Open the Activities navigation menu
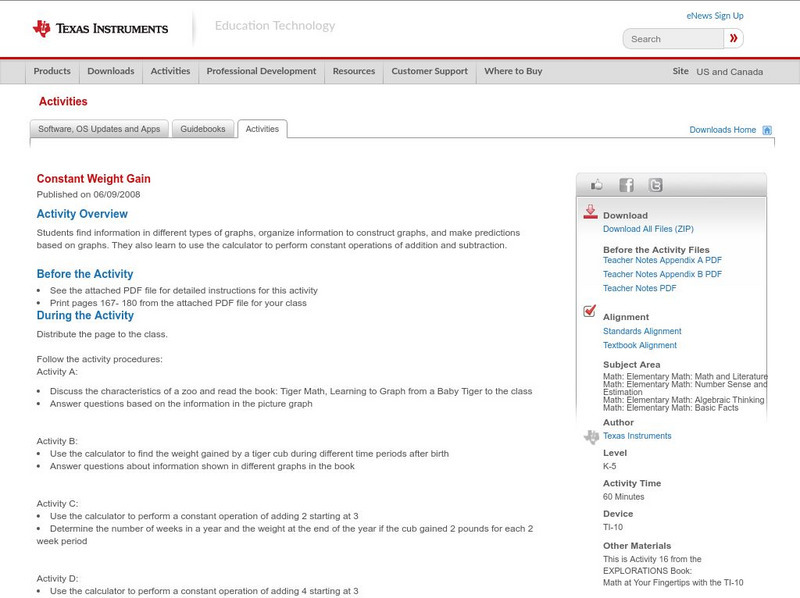 pos(170,71)
